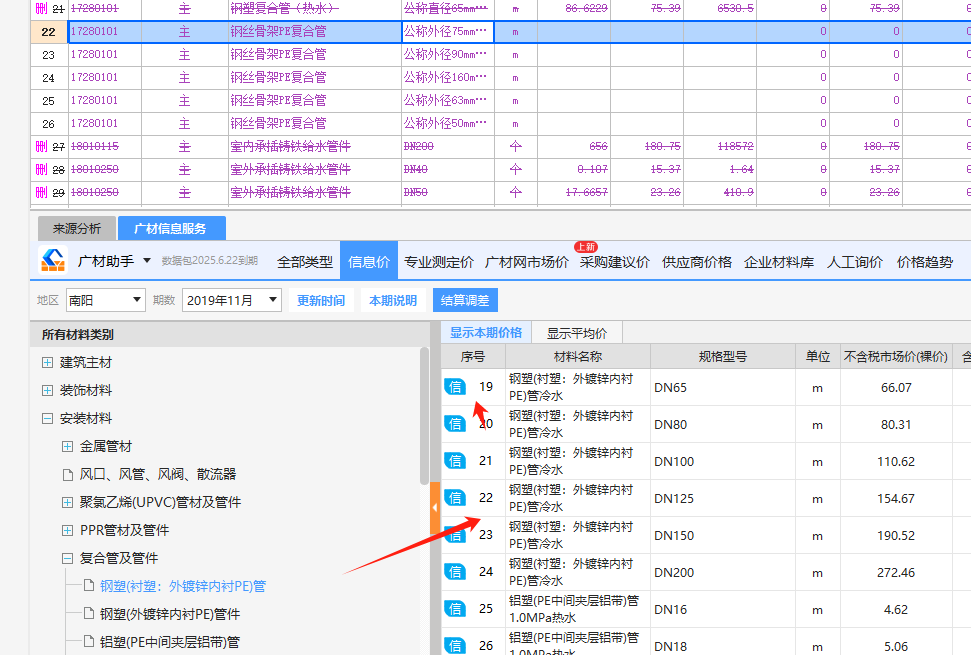The width and height of the screenshot is (971, 655).
Task: Click the 单位 column header
Action: click(x=817, y=357)
